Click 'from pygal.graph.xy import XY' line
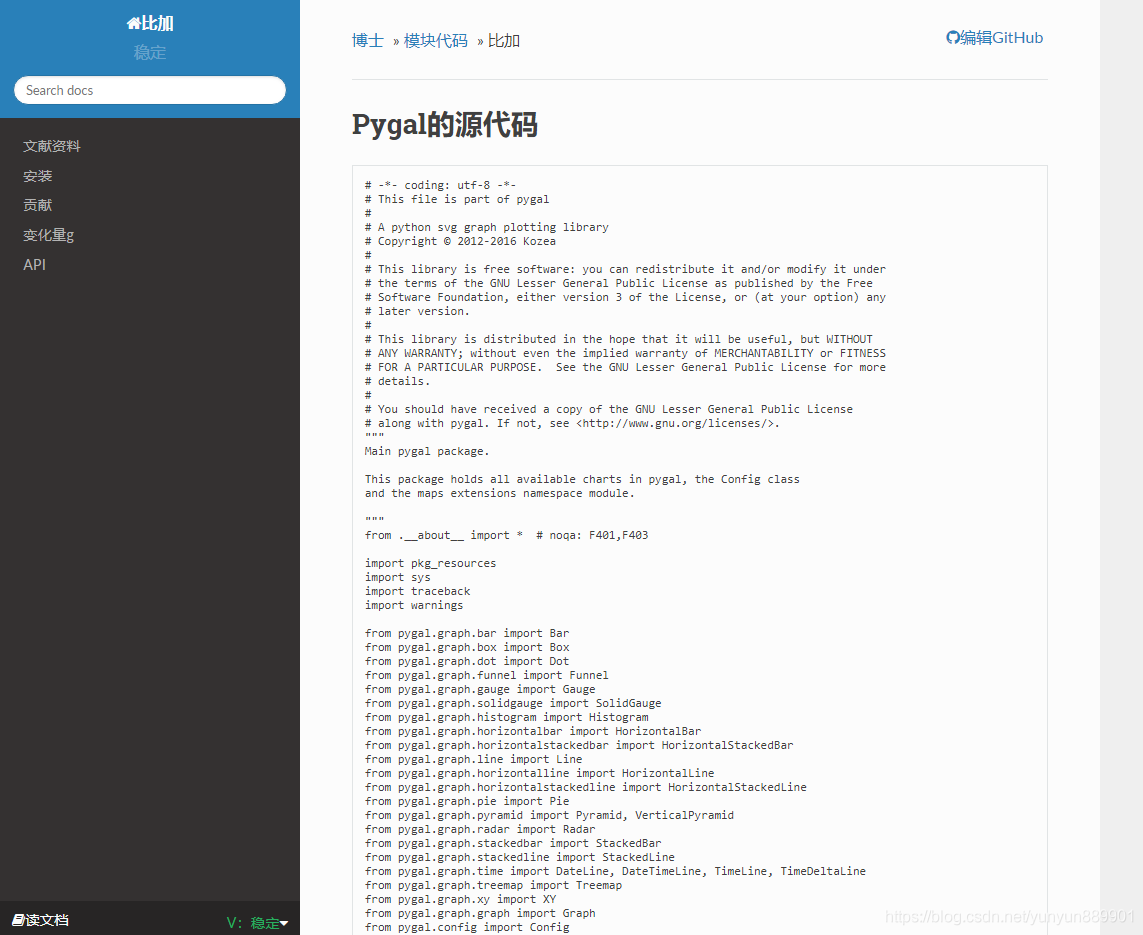The image size is (1143, 935). click(461, 899)
